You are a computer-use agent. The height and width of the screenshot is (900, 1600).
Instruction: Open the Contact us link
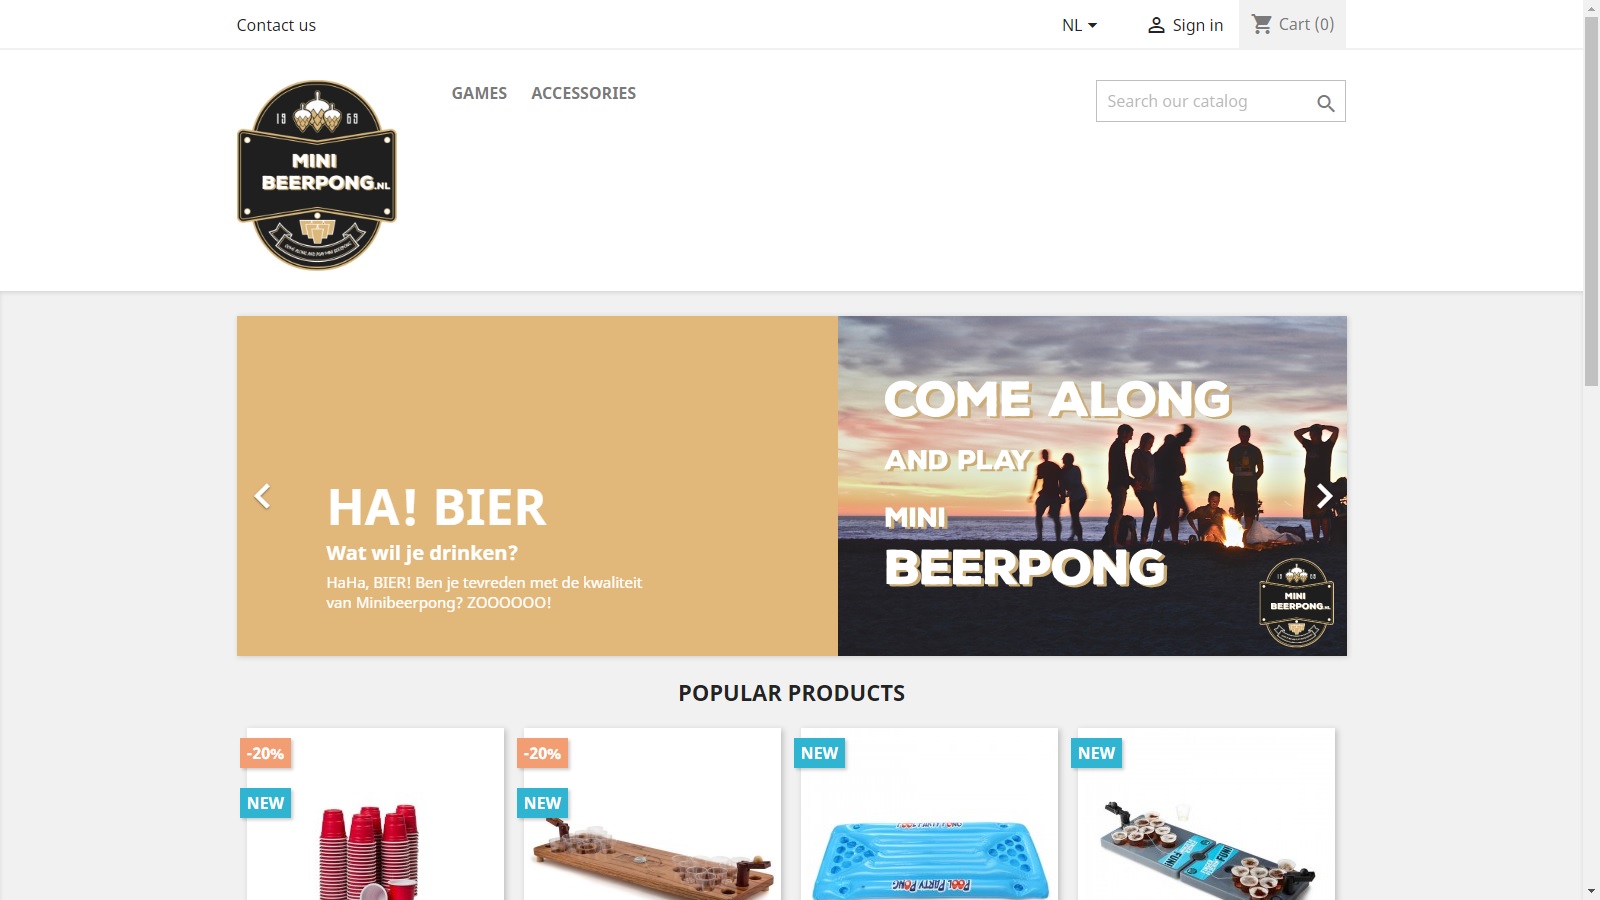tap(276, 25)
